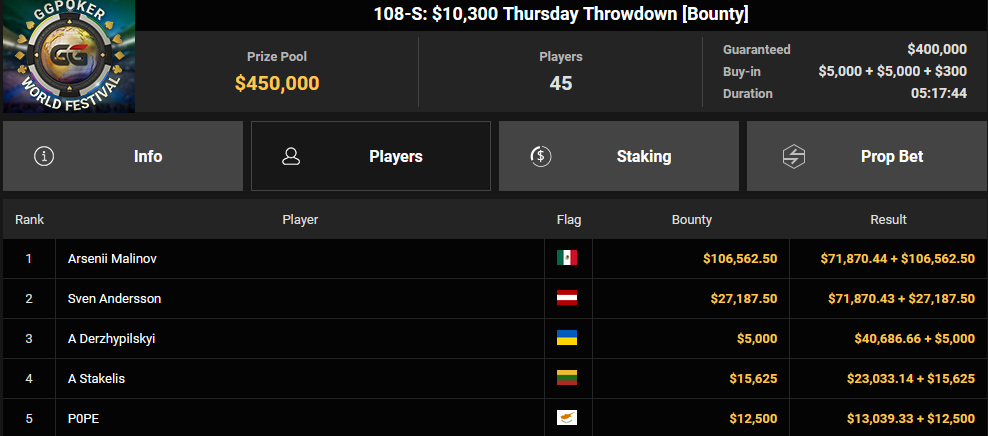The width and height of the screenshot is (988, 436).
Task: Open the Prop Bet tab
Action: click(x=867, y=156)
